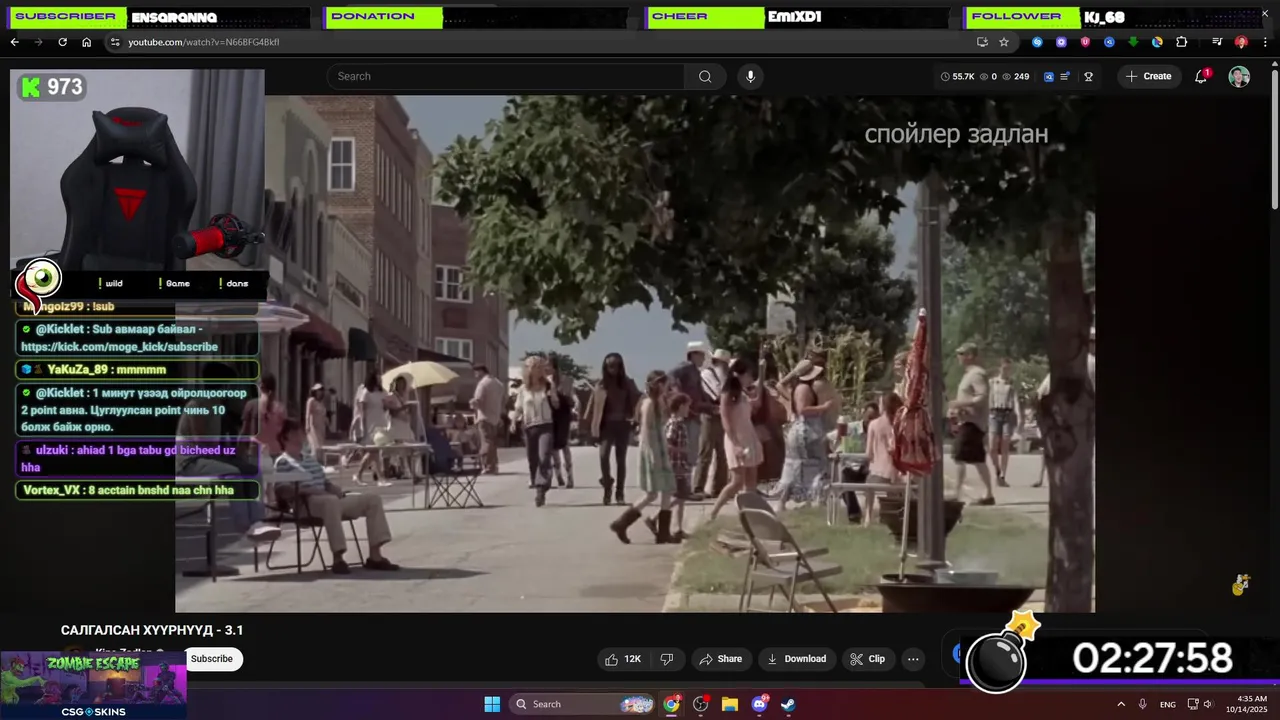
Task: Open the trophy icon in YouTube header
Action: 1088,76
